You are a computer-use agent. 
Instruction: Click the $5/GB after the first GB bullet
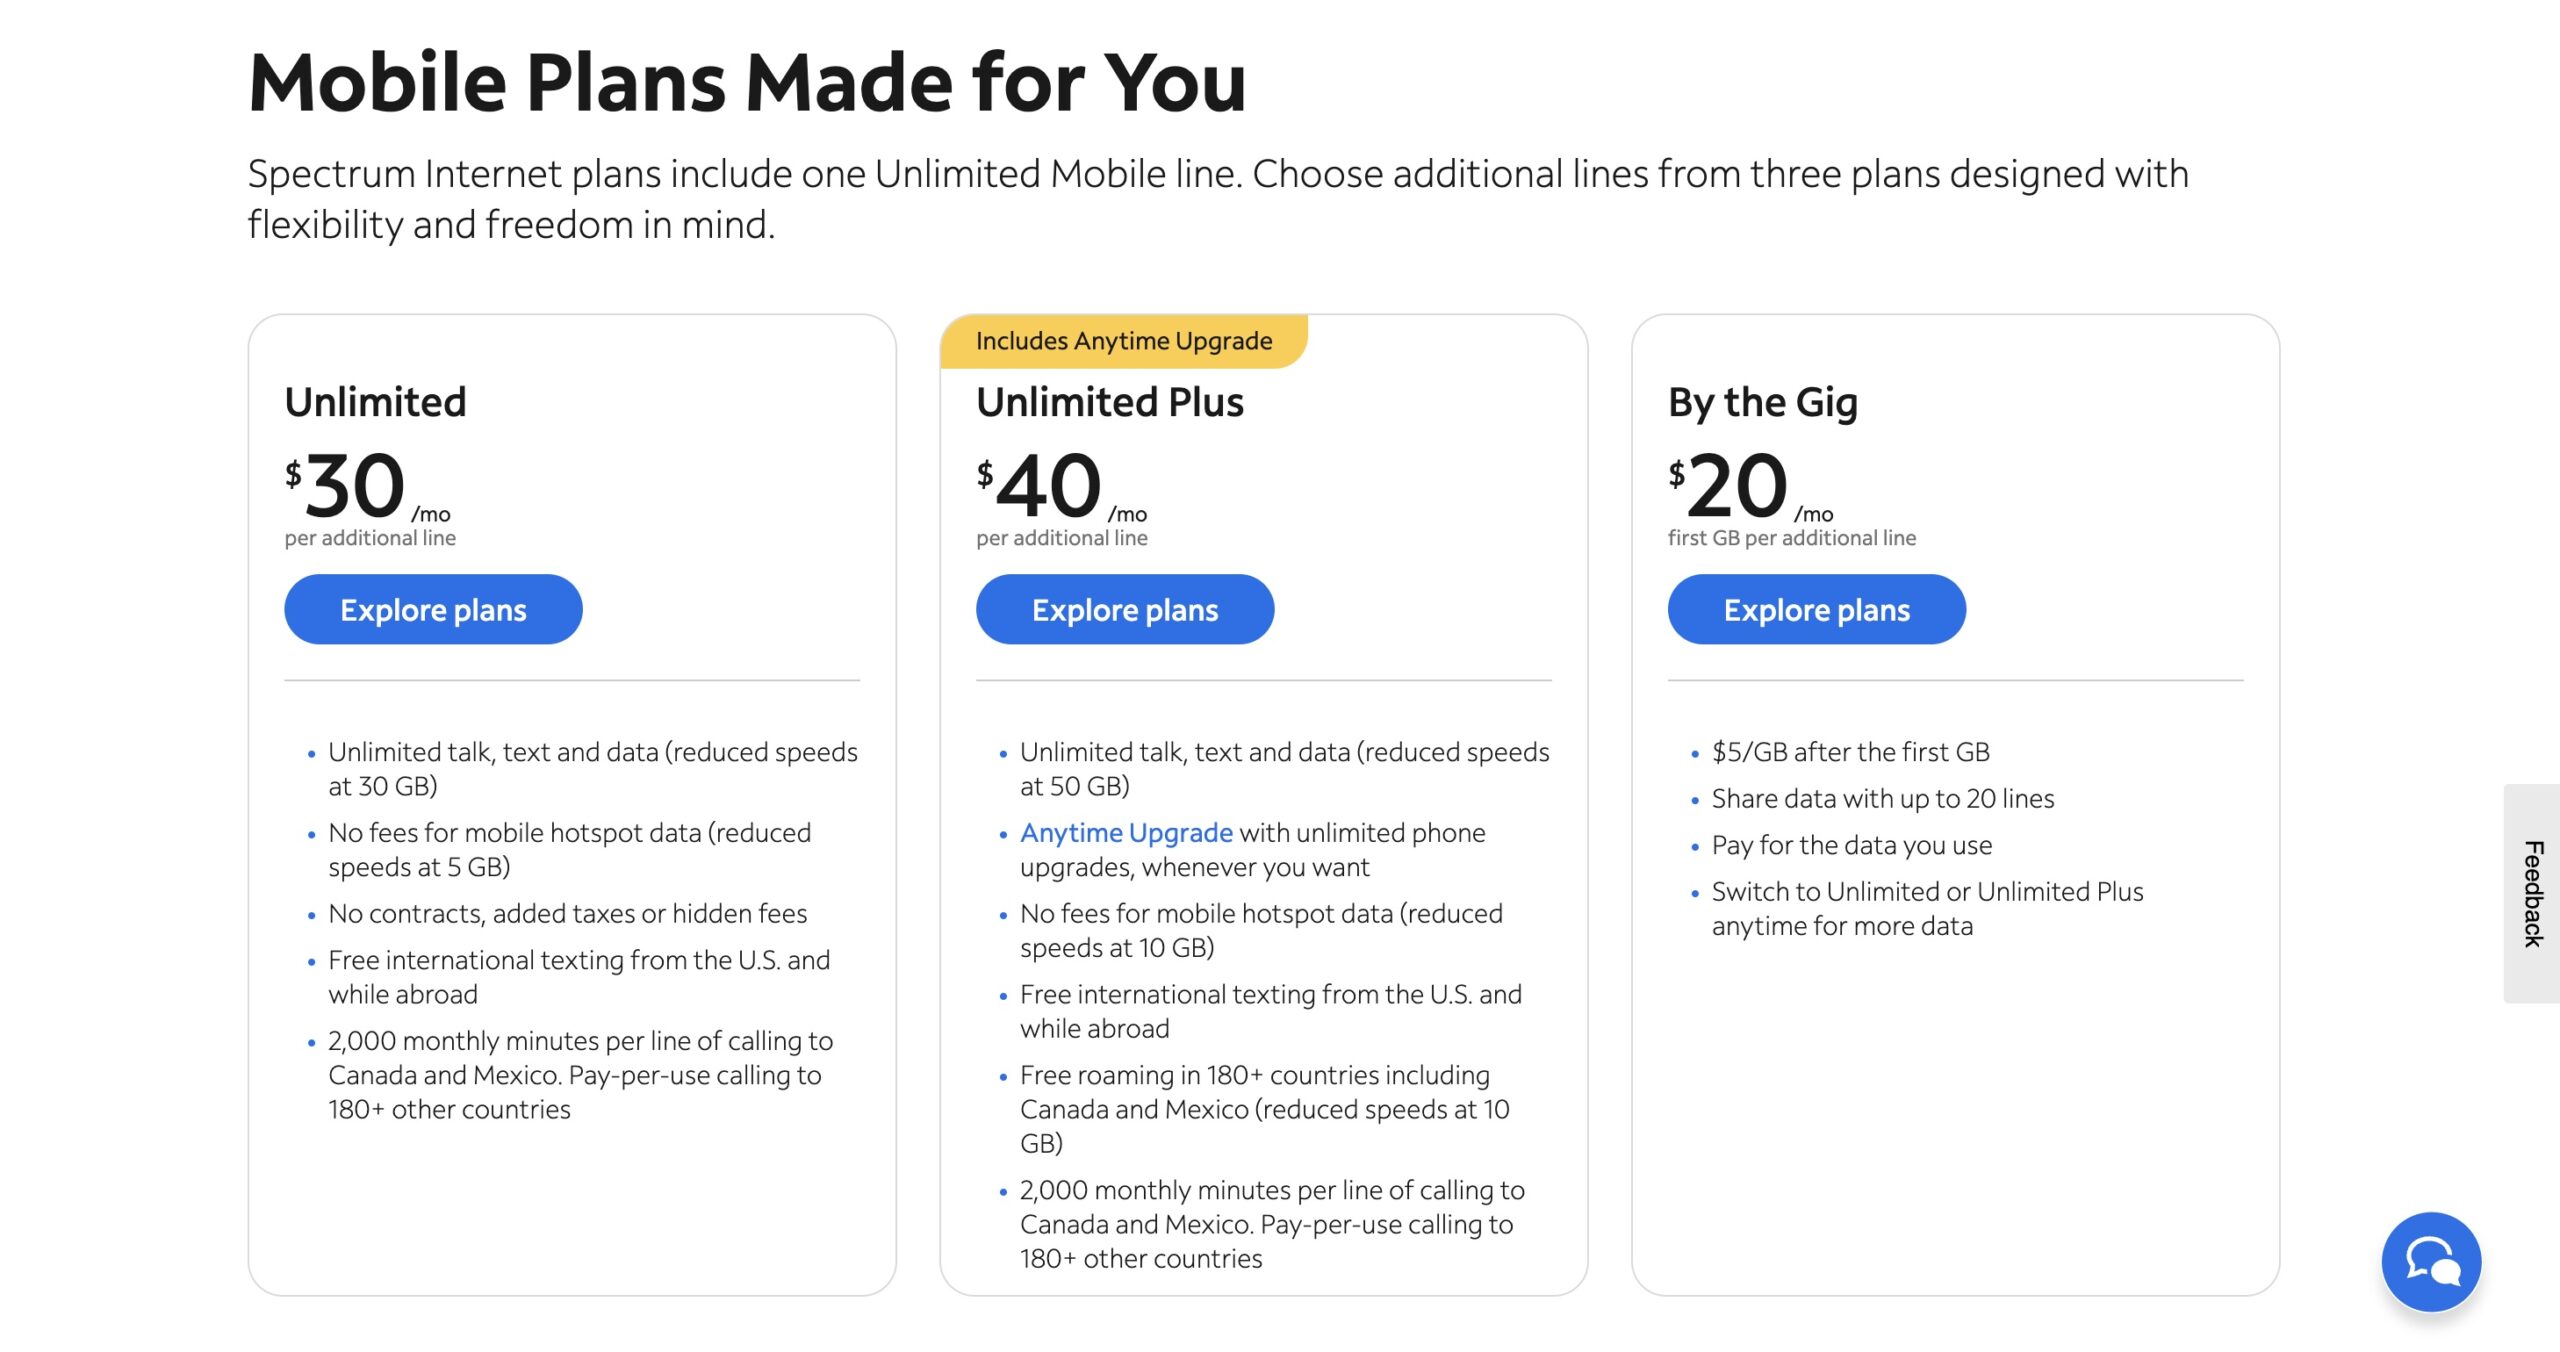pos(1850,752)
